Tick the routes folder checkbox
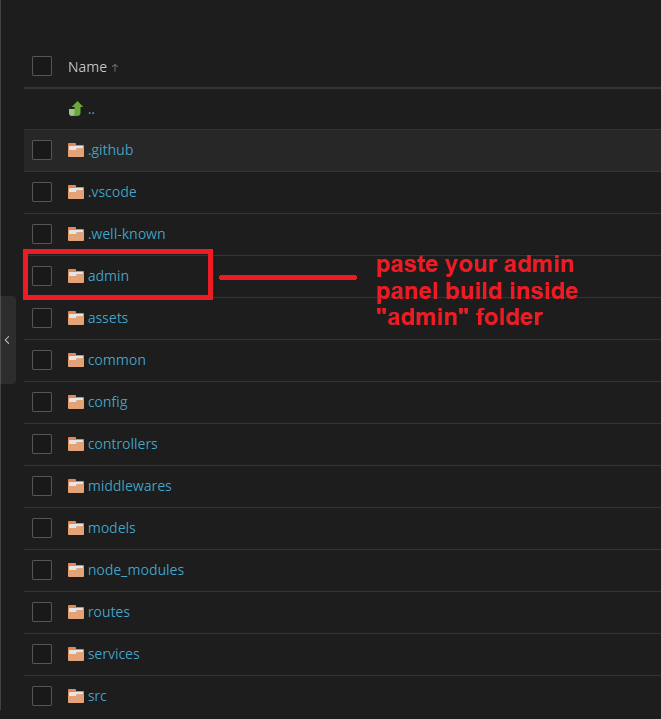661x719 pixels. pyautogui.click(x=42, y=612)
